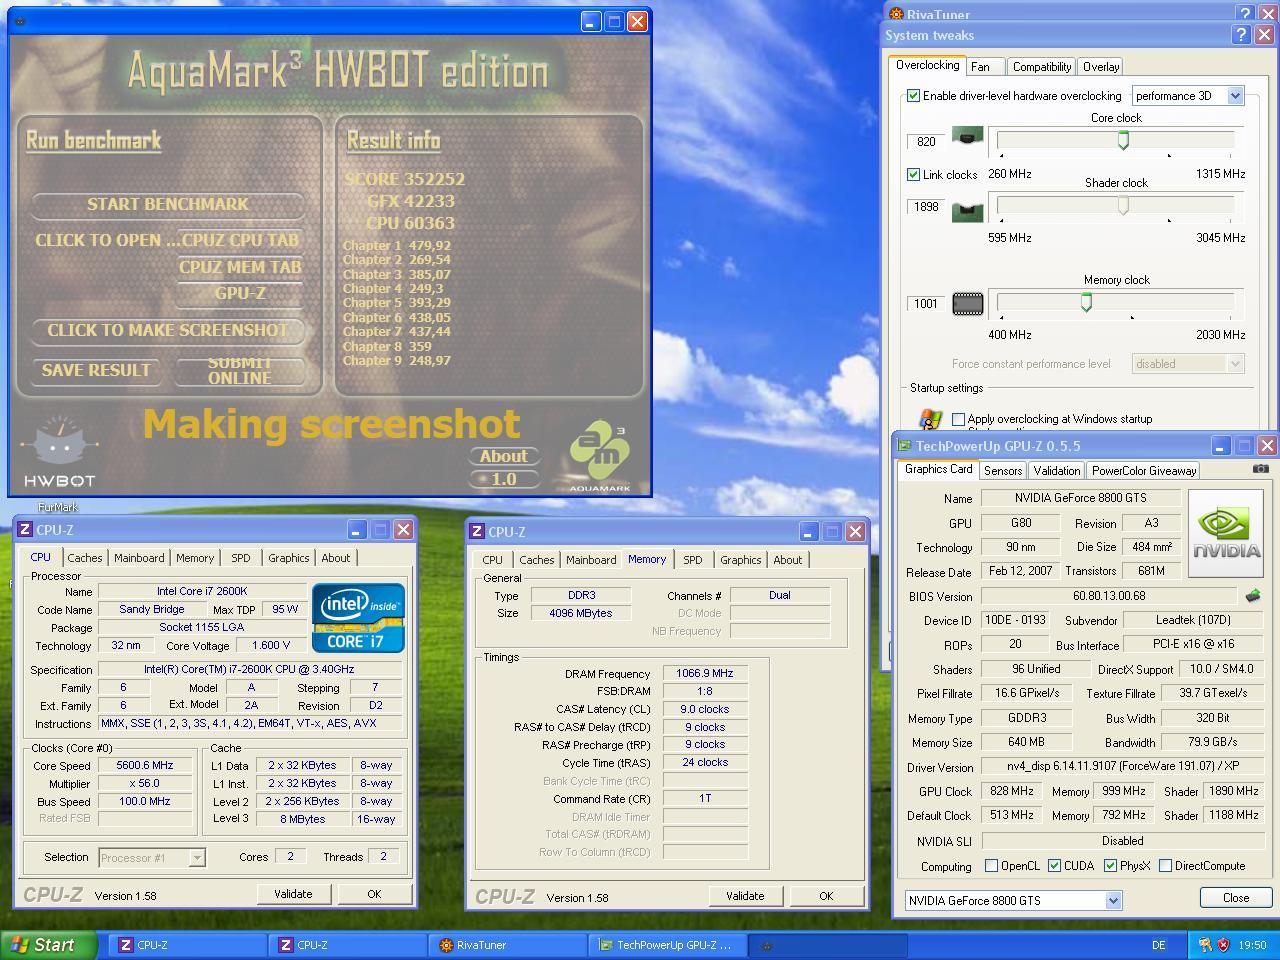Toggle the DirectCompute checkbox in GPU-Z
The image size is (1280, 960).
click(x=1165, y=866)
